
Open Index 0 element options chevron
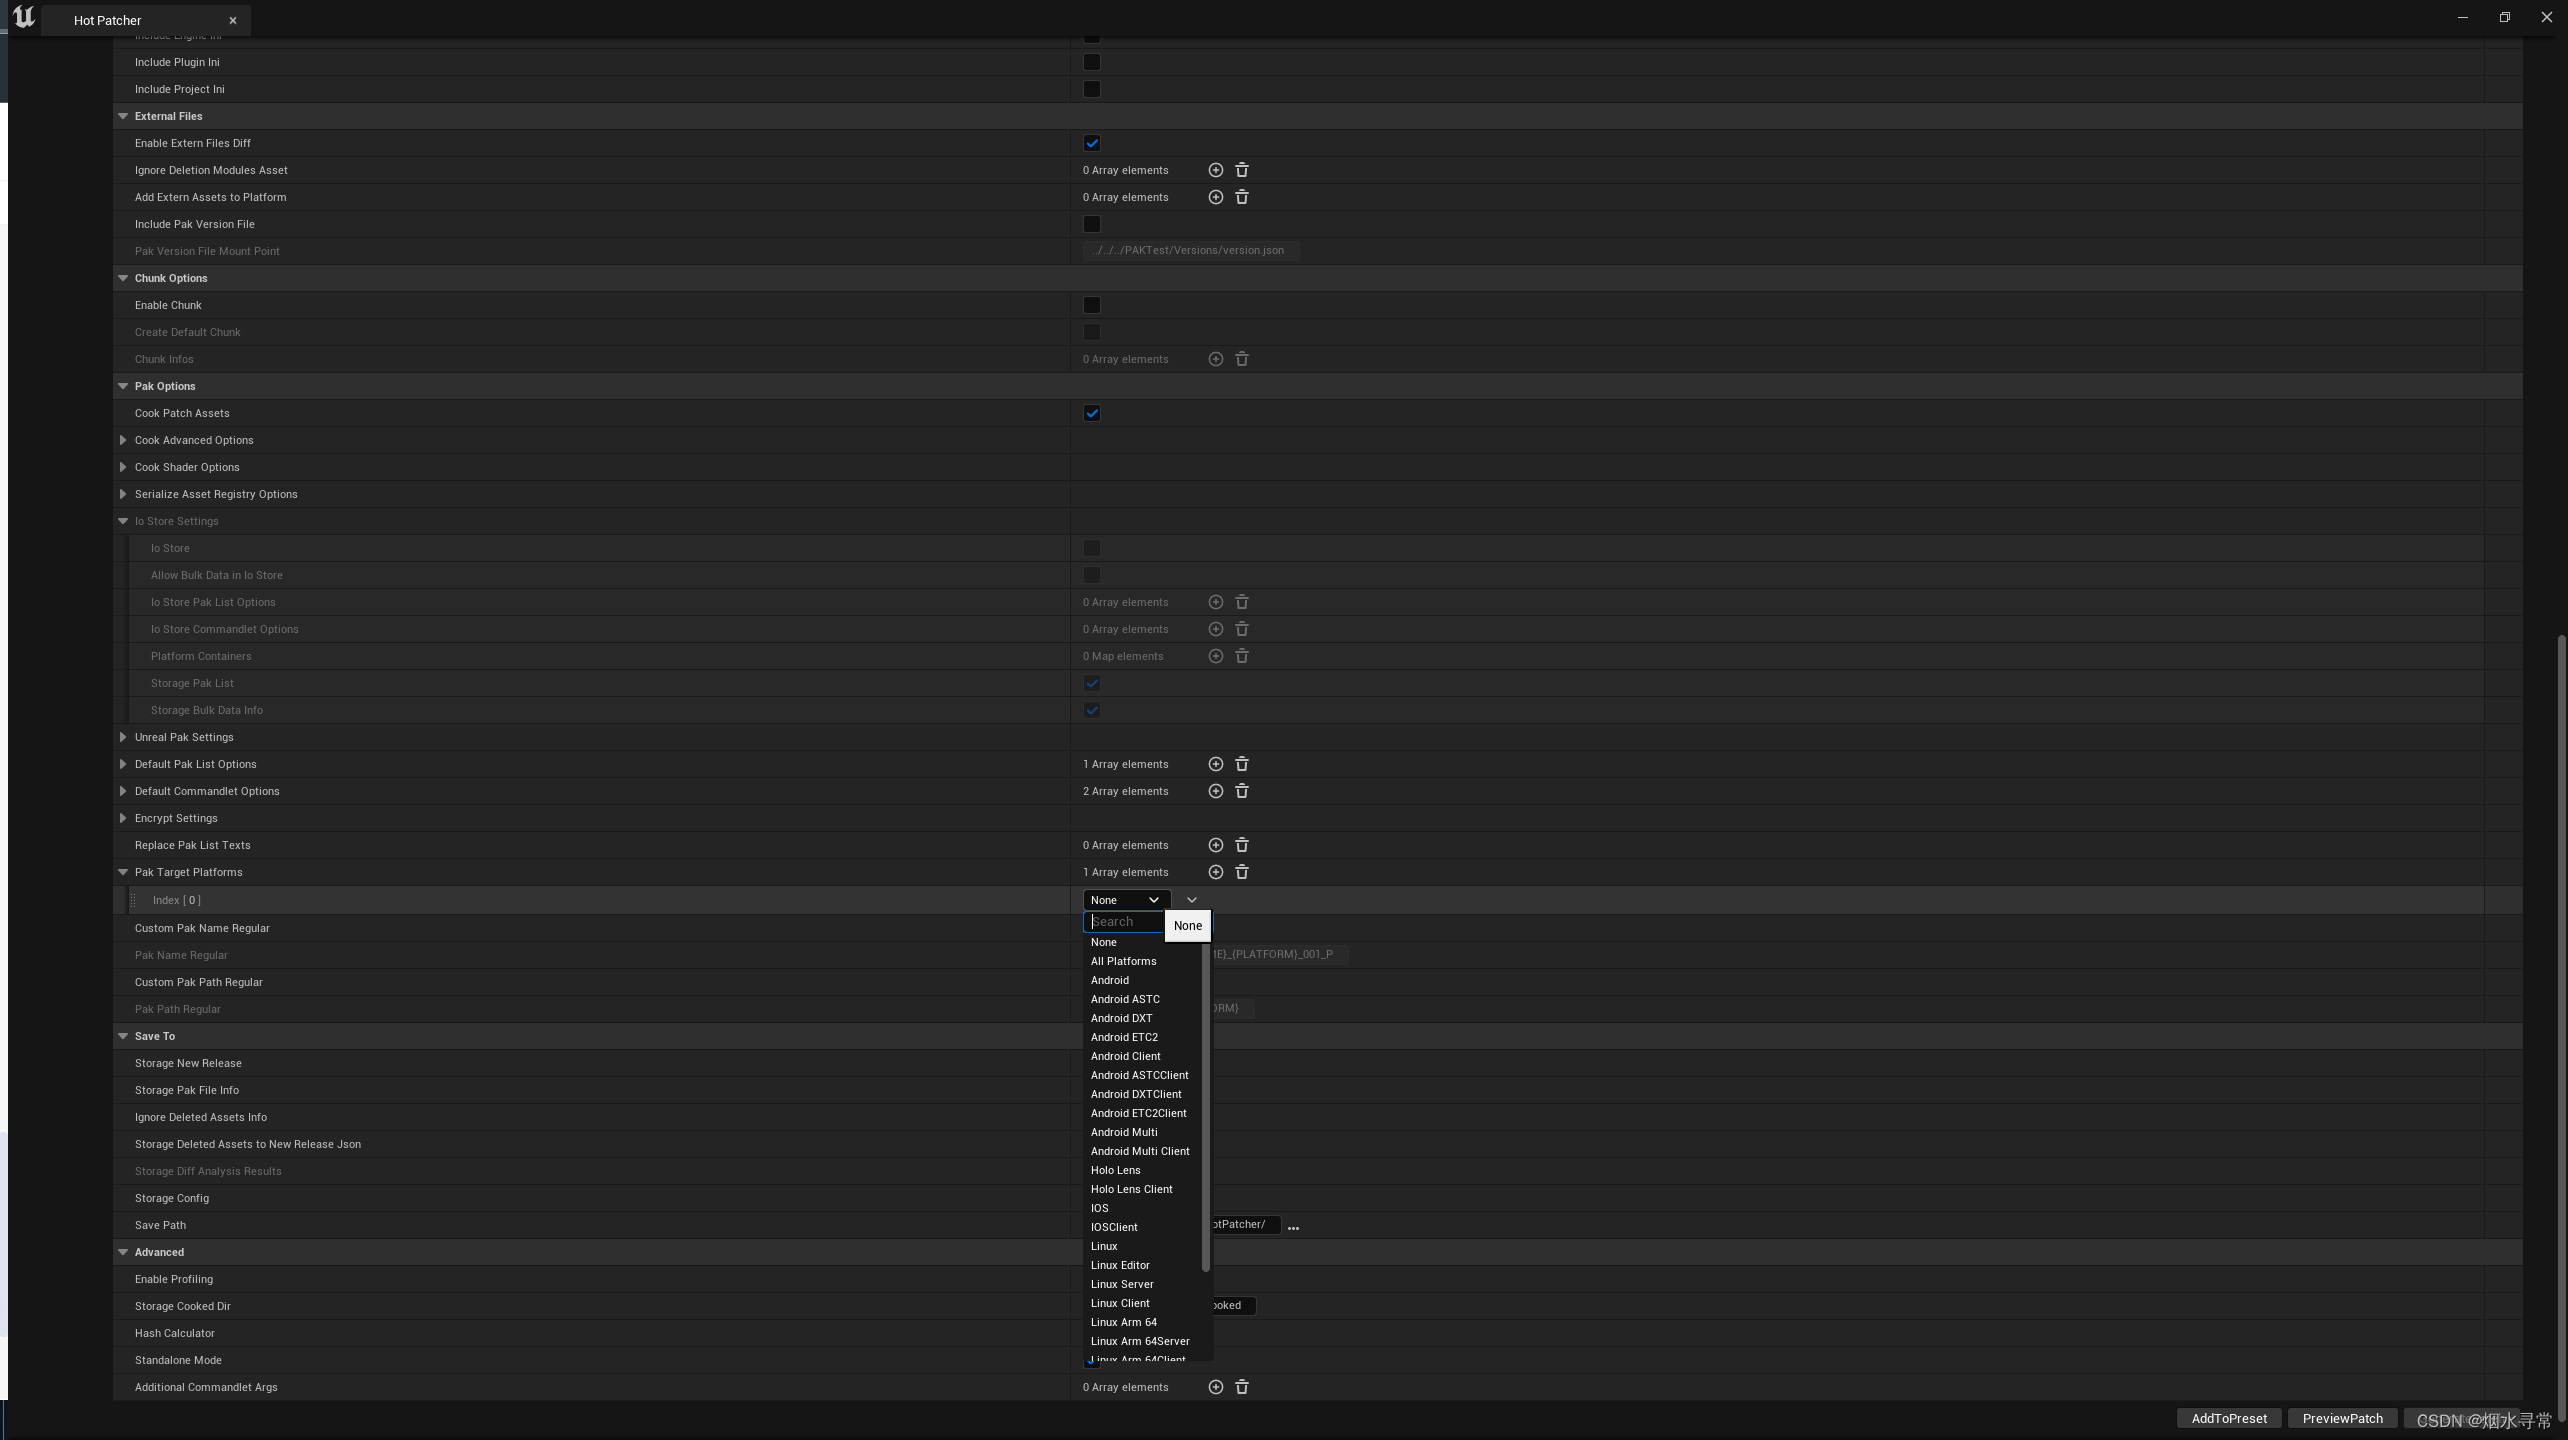tap(1191, 900)
